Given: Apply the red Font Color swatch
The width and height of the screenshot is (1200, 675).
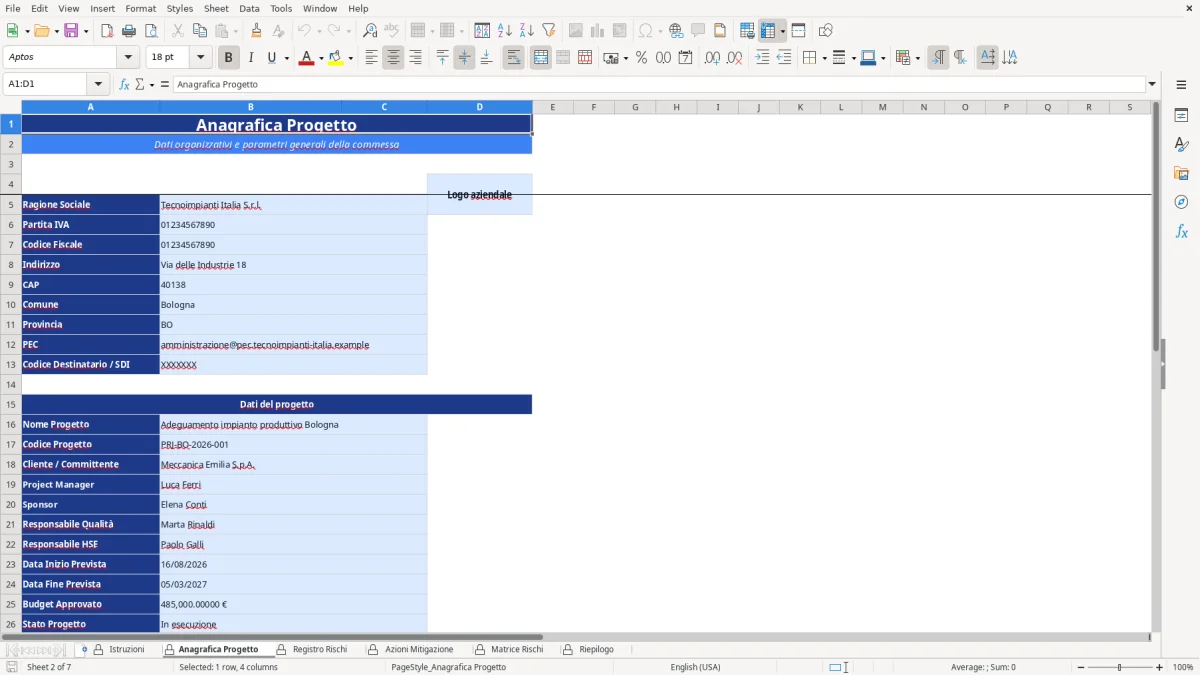Looking at the screenshot, I should 306,58.
